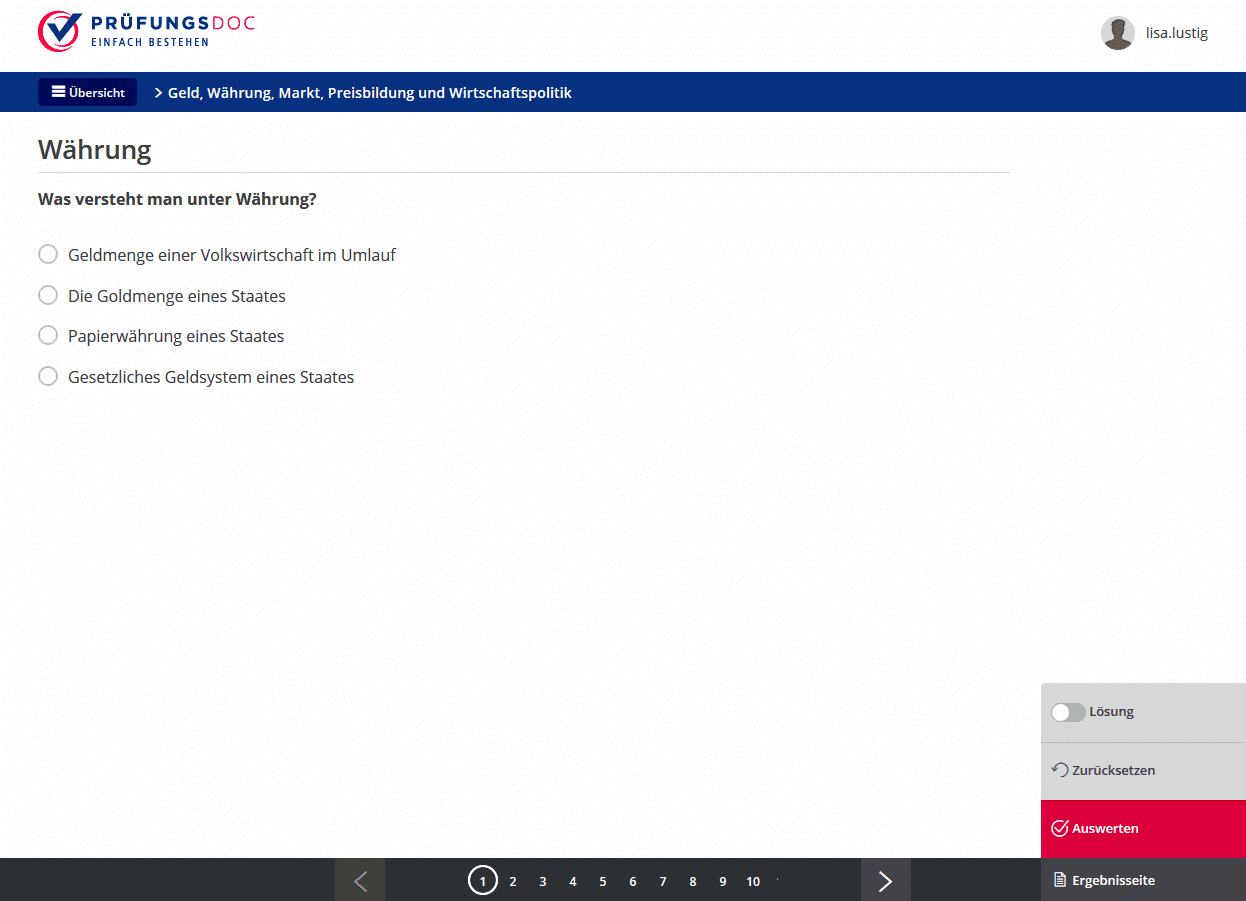This screenshot has height=901, width=1246.
Task: Click the lisa.lustig username
Action: [x=1176, y=33]
